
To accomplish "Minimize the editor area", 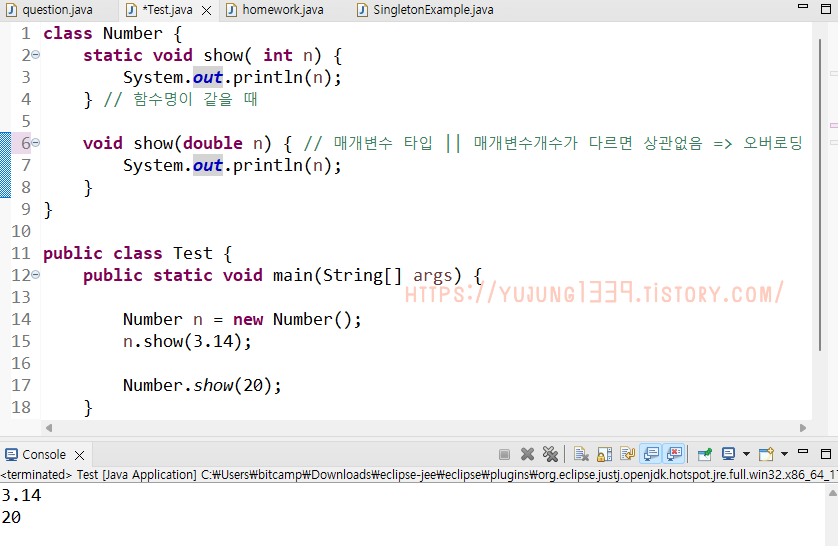I will [x=803, y=6].
